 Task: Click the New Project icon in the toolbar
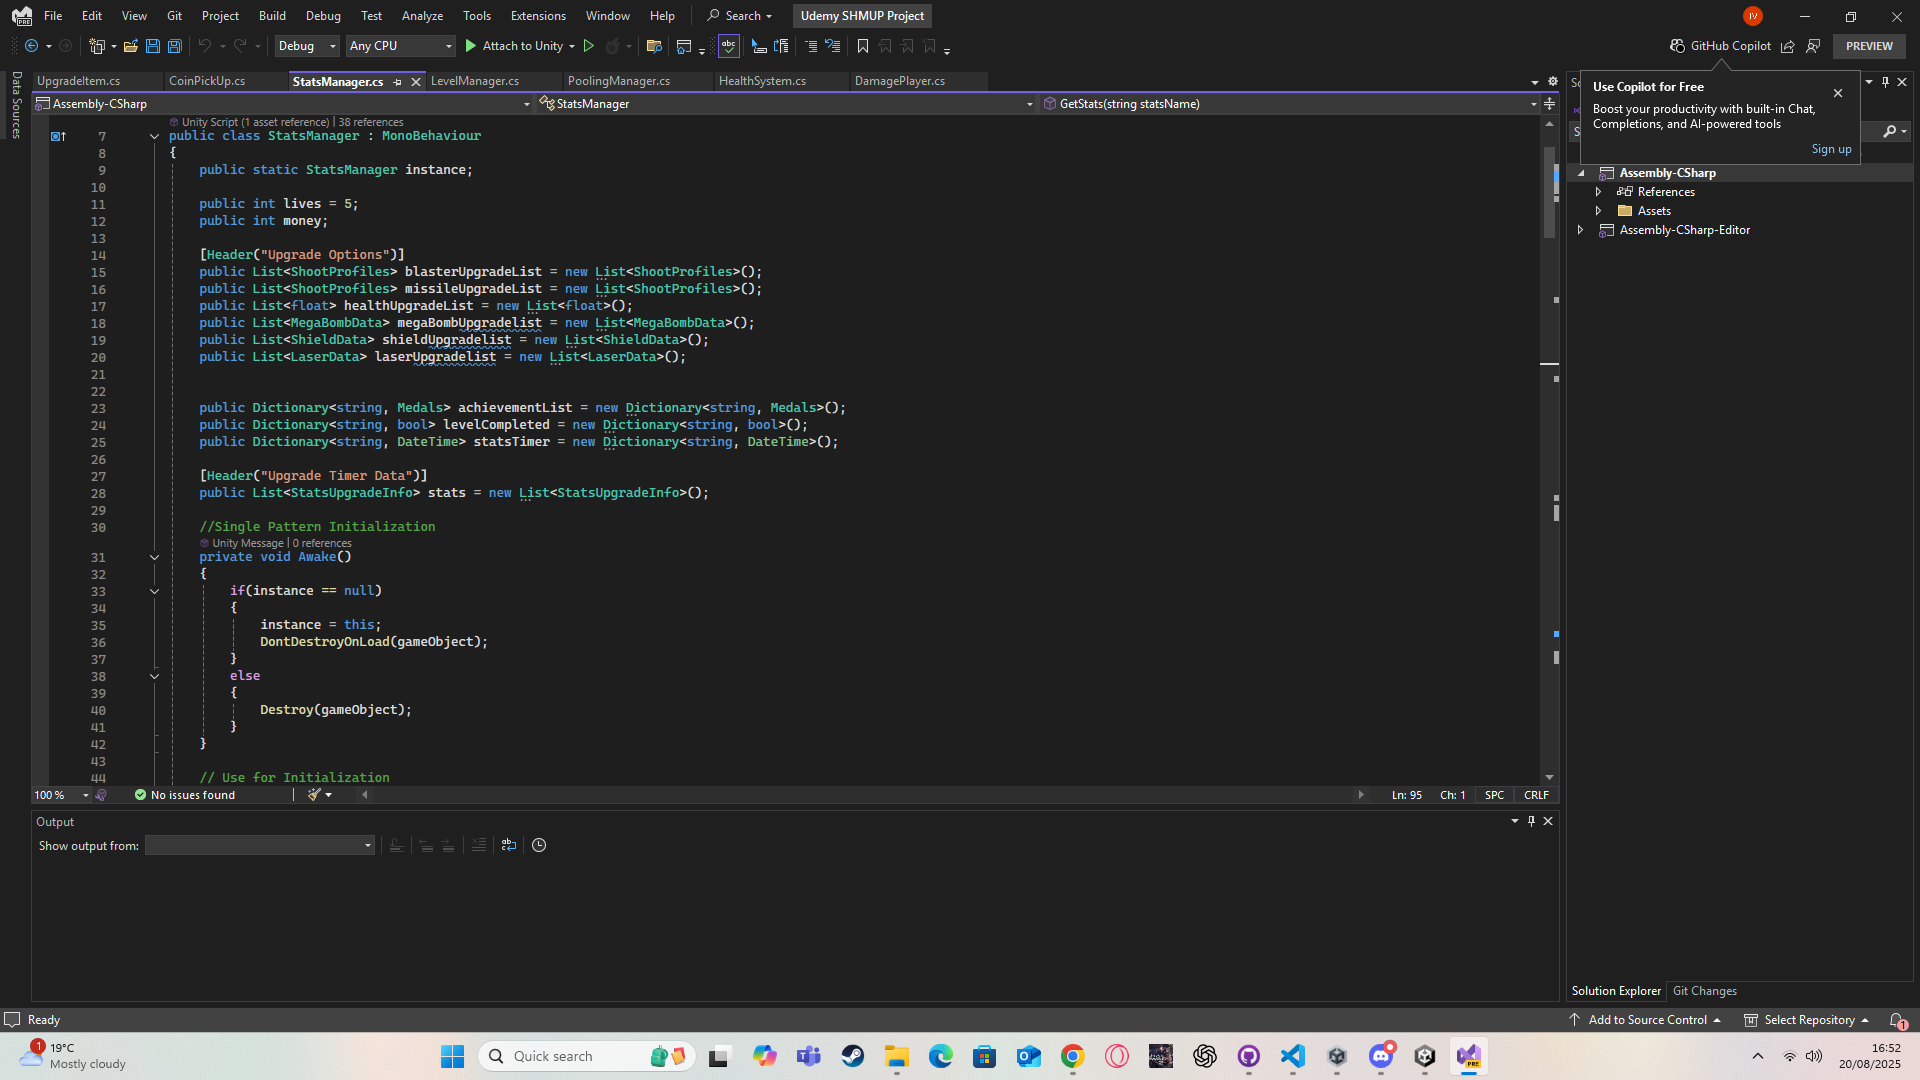tap(97, 46)
